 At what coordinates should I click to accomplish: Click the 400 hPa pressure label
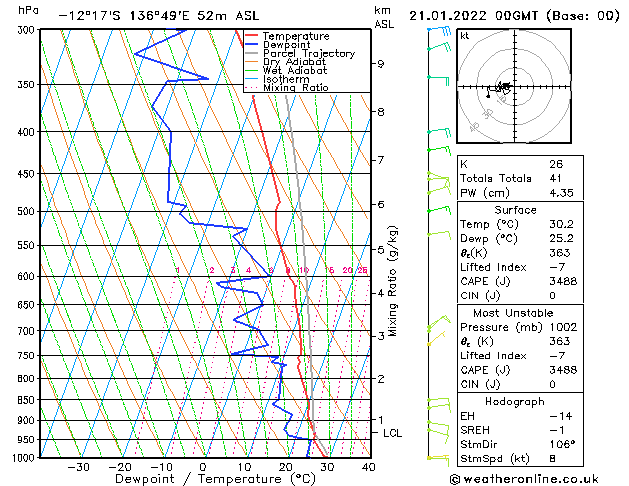[x=28, y=132]
